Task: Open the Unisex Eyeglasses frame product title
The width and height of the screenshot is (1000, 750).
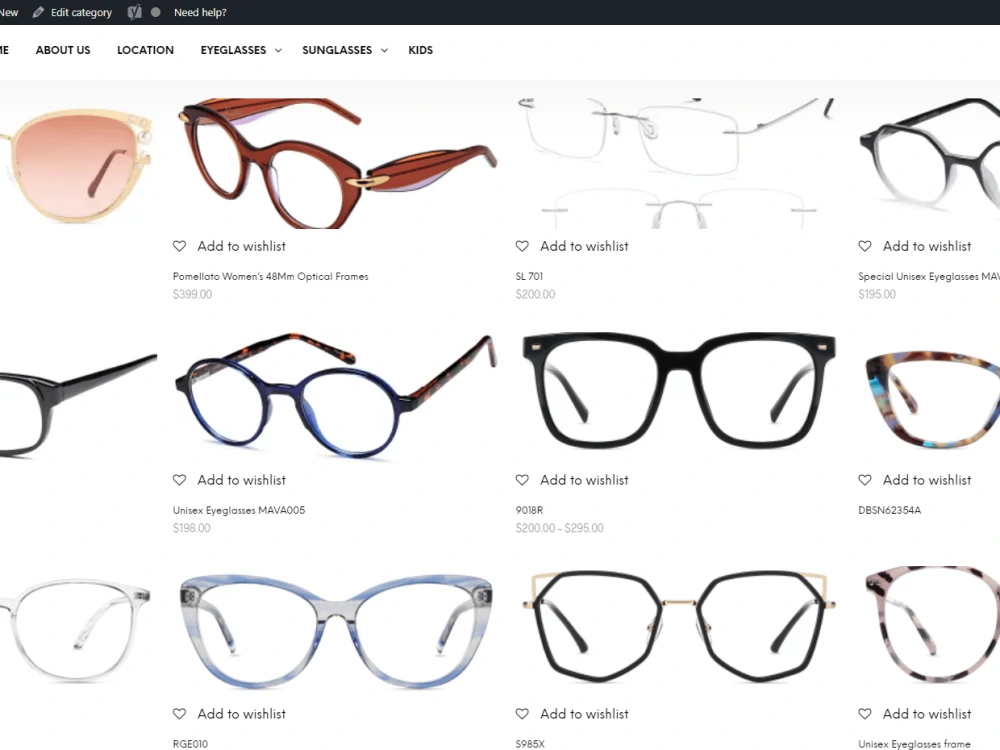Action: [x=914, y=744]
